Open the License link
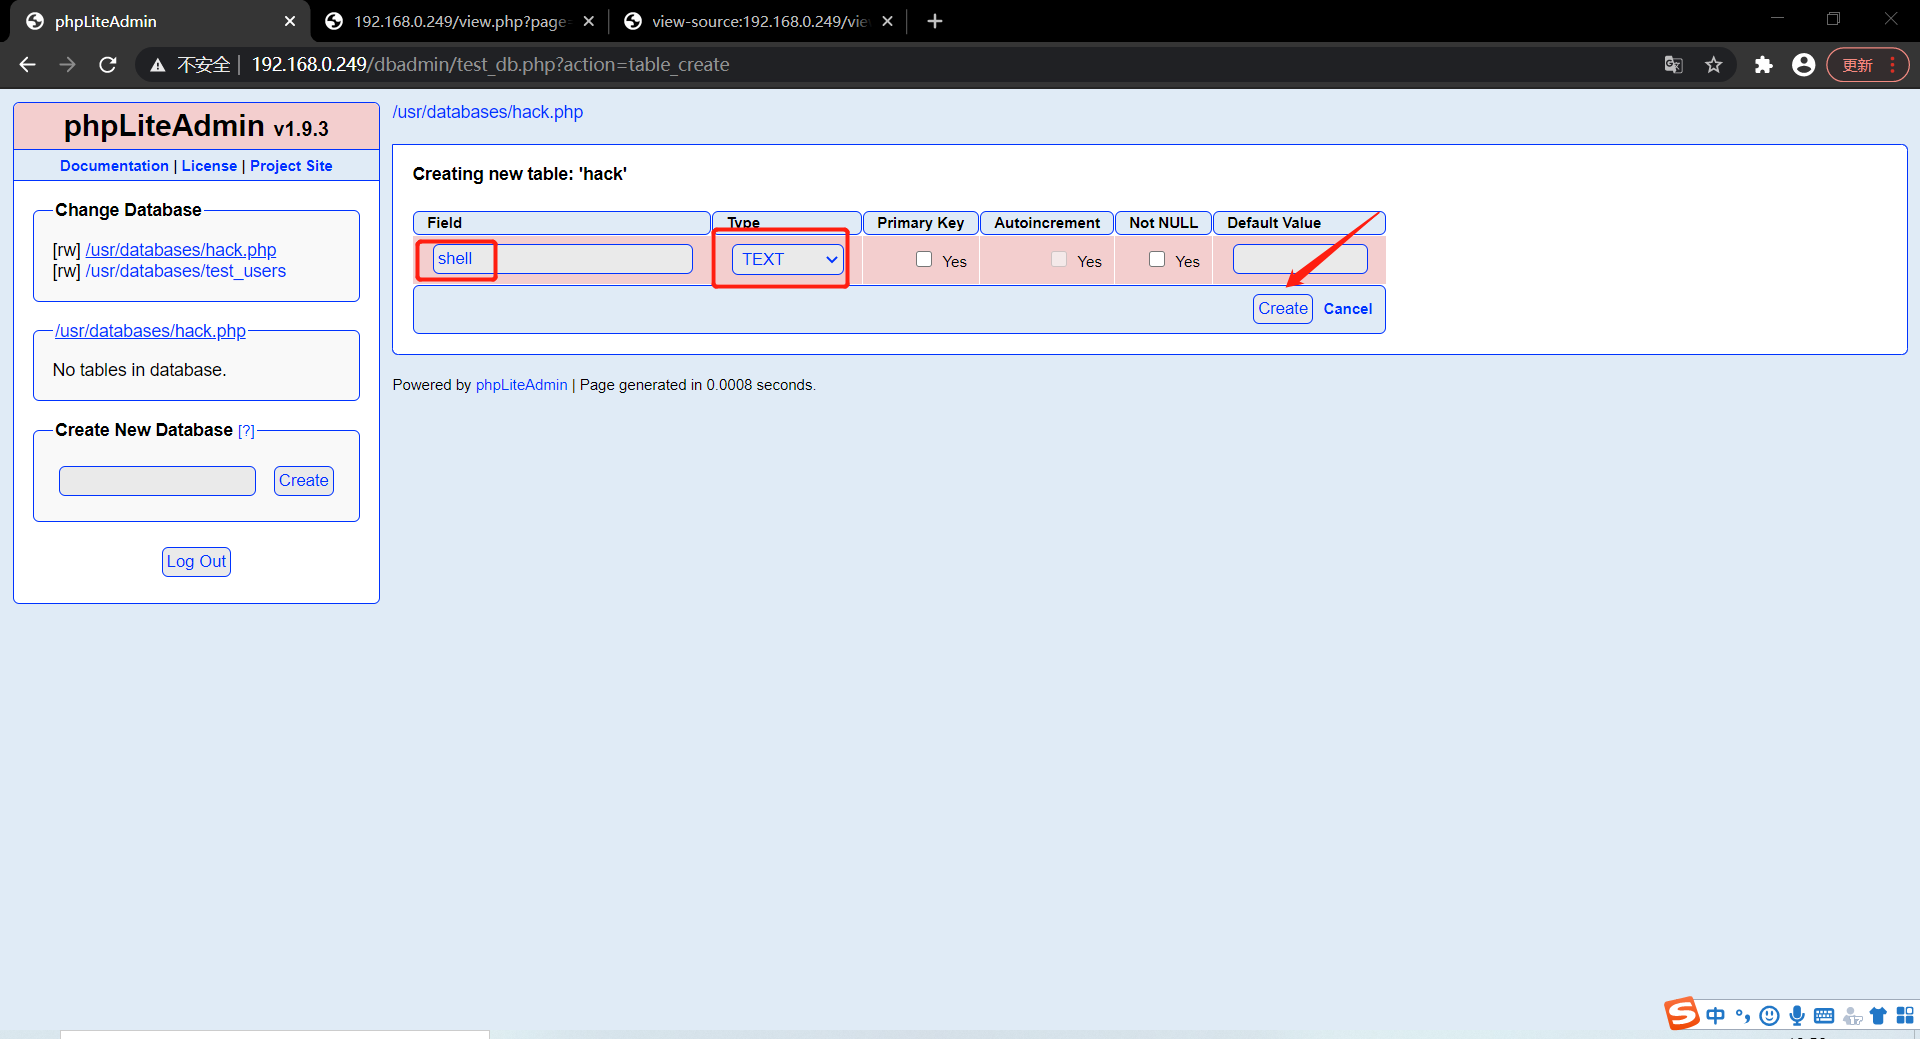The width and height of the screenshot is (1920, 1039). pyautogui.click(x=209, y=166)
